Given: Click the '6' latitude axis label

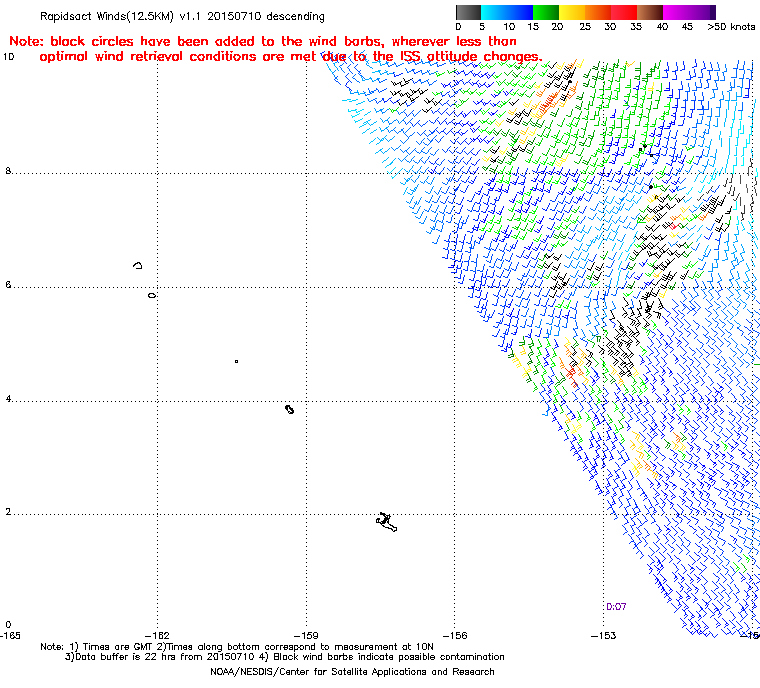Looking at the screenshot, I should tap(8, 285).
